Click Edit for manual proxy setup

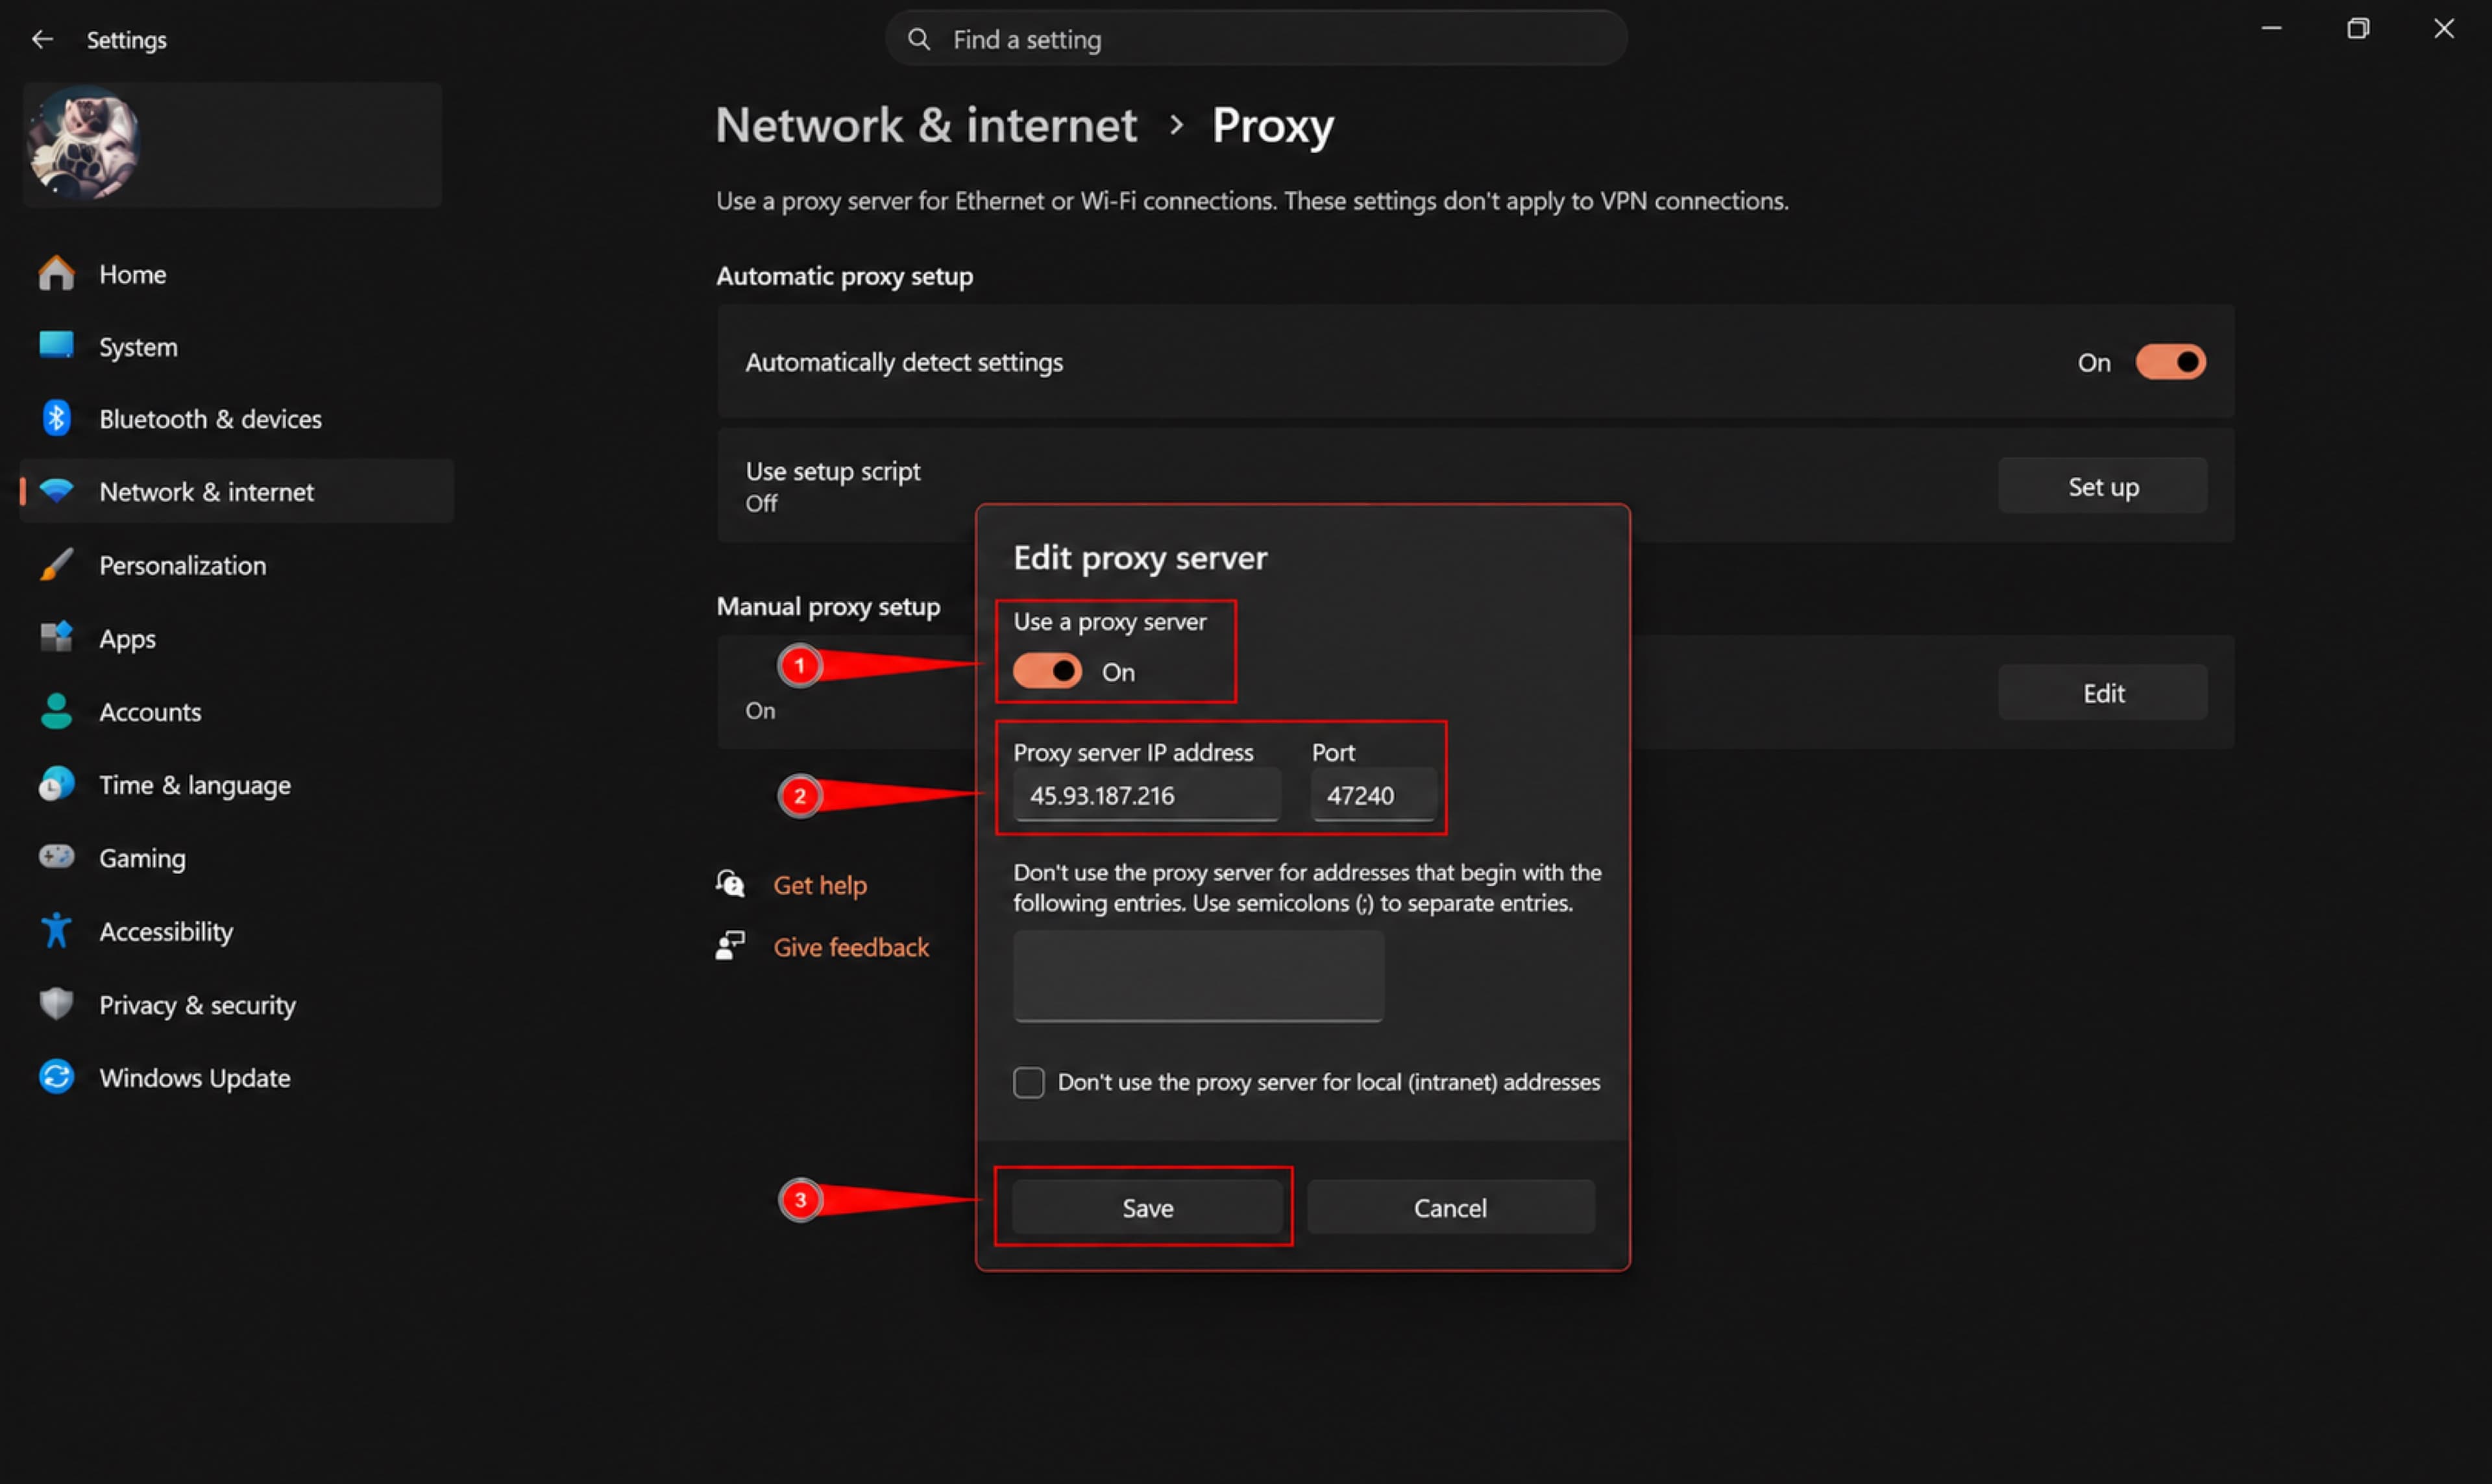(2102, 692)
